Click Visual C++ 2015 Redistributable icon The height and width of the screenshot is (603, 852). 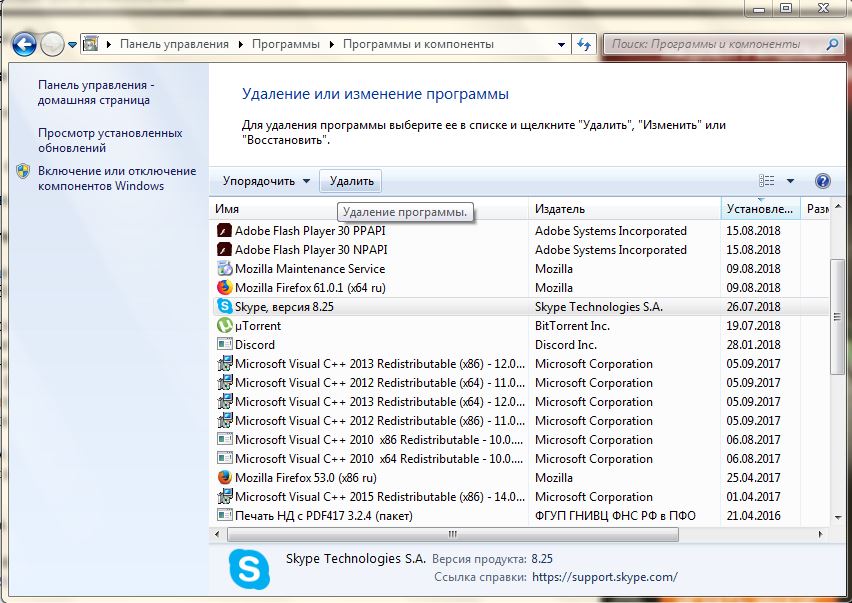(224, 497)
